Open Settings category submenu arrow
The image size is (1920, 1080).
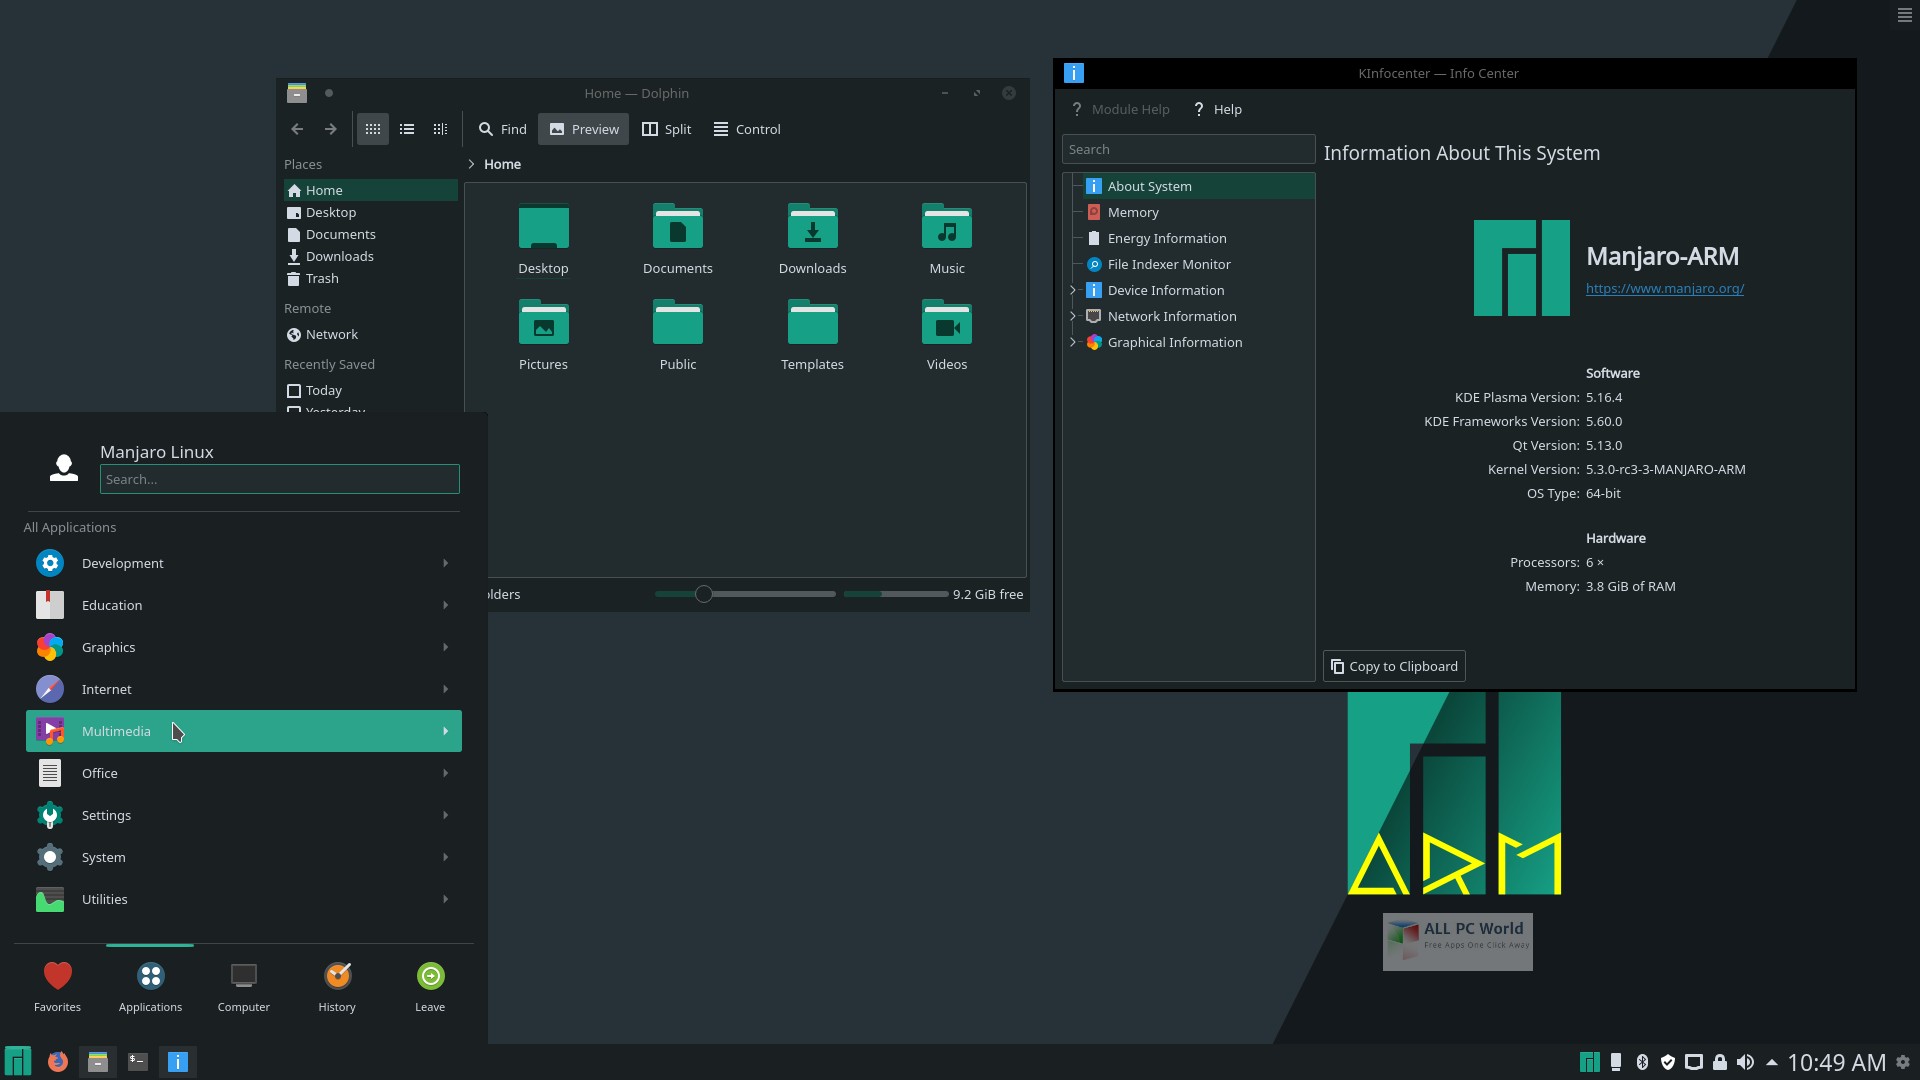tap(445, 815)
